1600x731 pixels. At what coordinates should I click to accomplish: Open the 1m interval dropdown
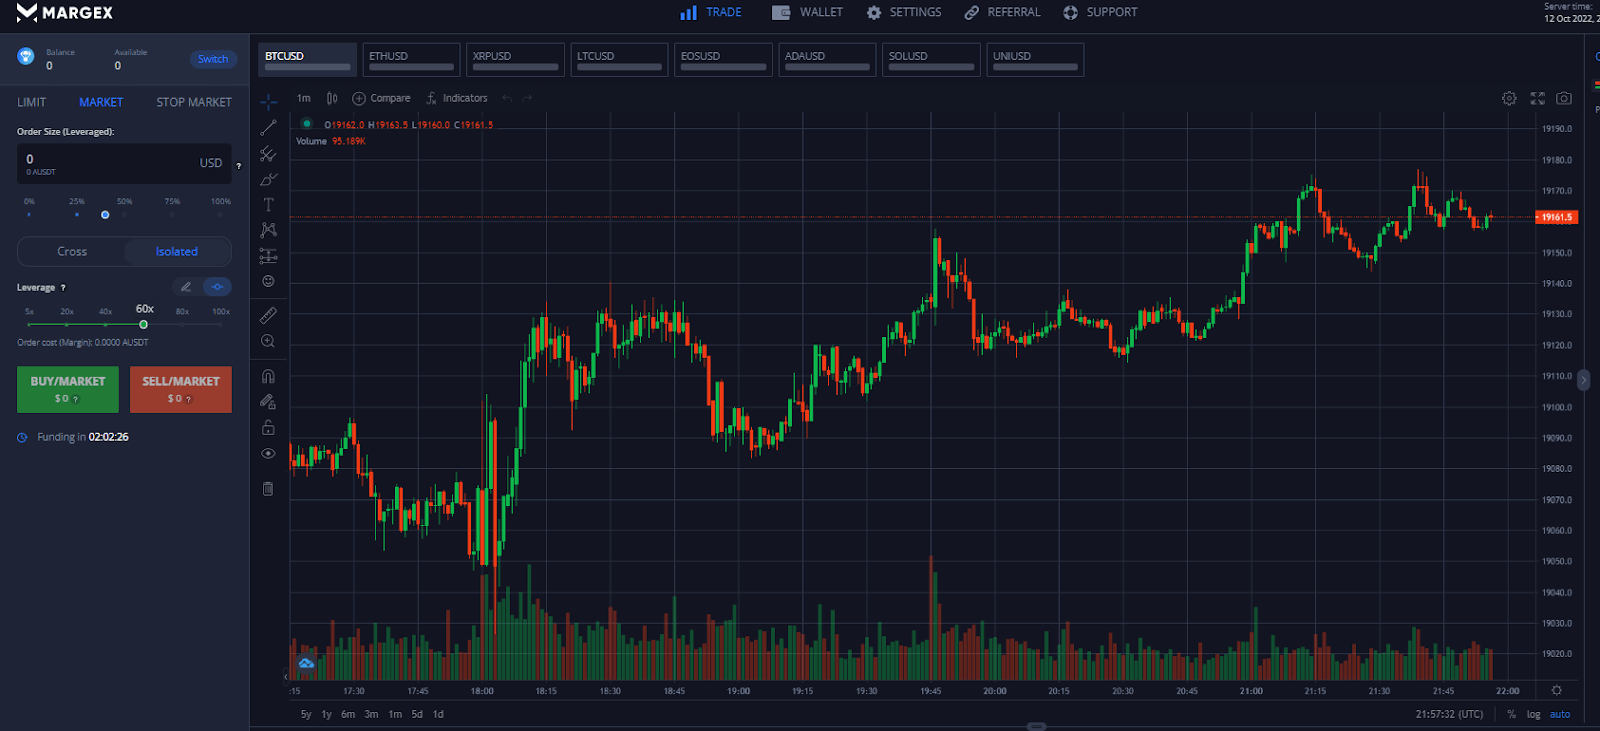(x=304, y=98)
